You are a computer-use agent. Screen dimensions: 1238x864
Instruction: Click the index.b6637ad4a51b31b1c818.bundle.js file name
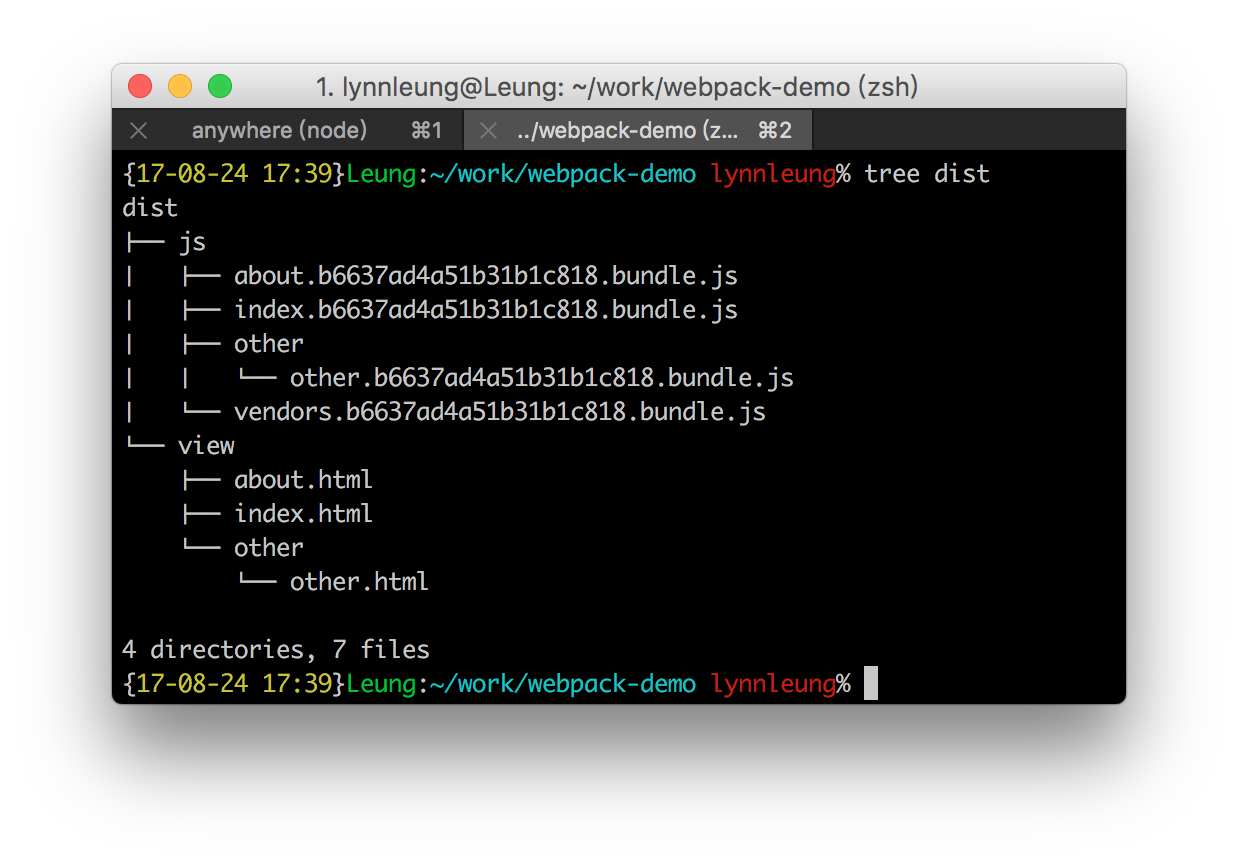pyautogui.click(x=486, y=310)
